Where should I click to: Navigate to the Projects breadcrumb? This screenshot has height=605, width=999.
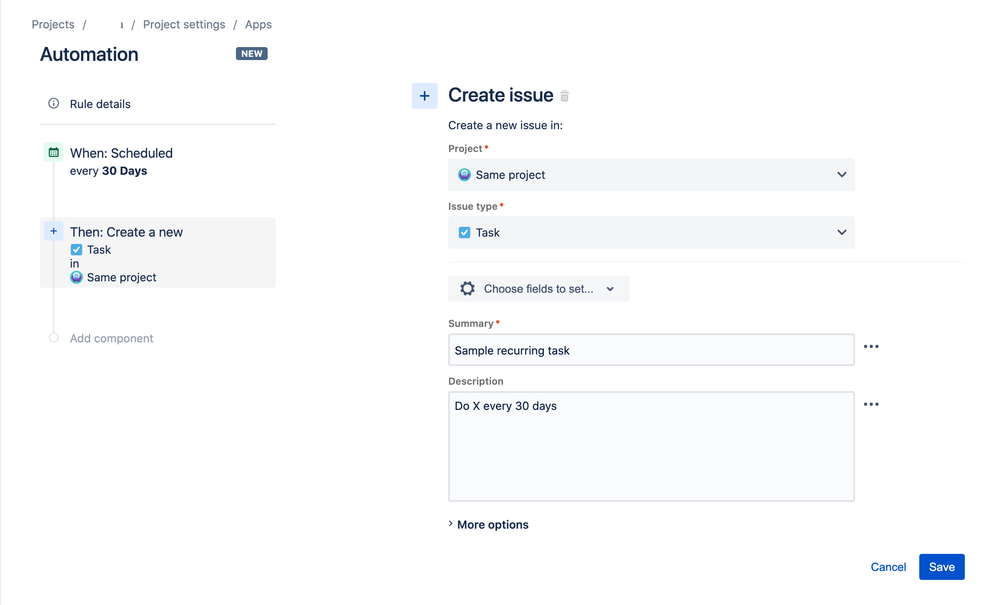[52, 24]
